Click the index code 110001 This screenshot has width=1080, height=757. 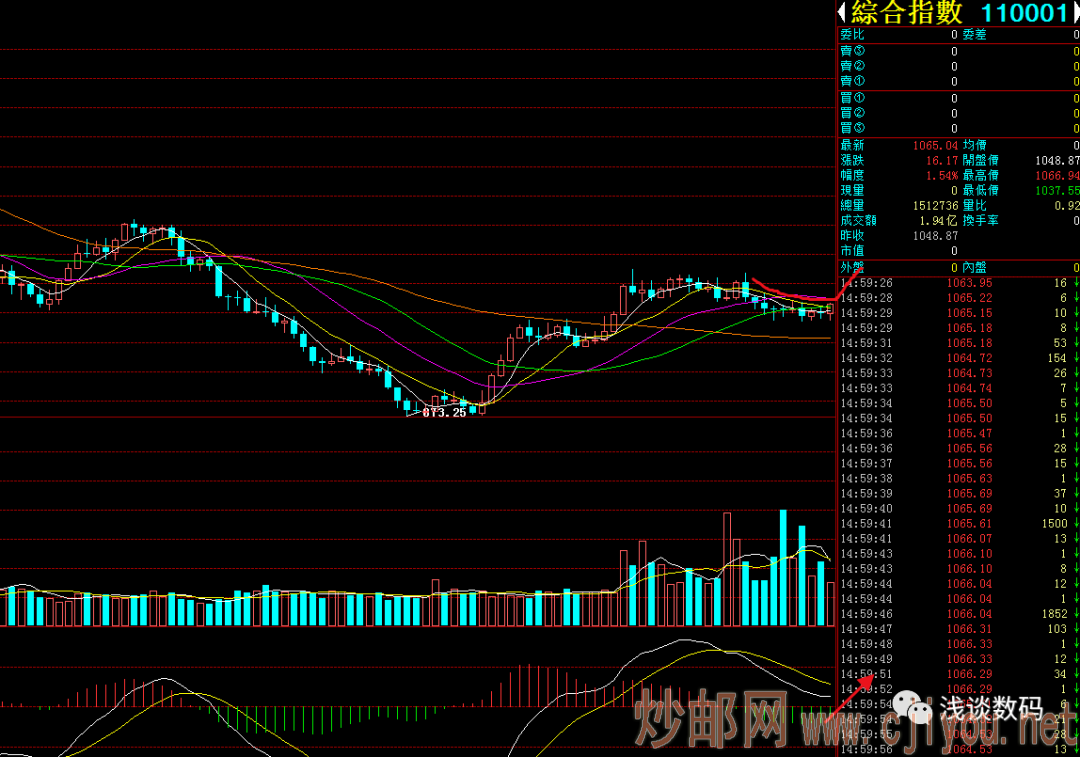pos(1024,13)
